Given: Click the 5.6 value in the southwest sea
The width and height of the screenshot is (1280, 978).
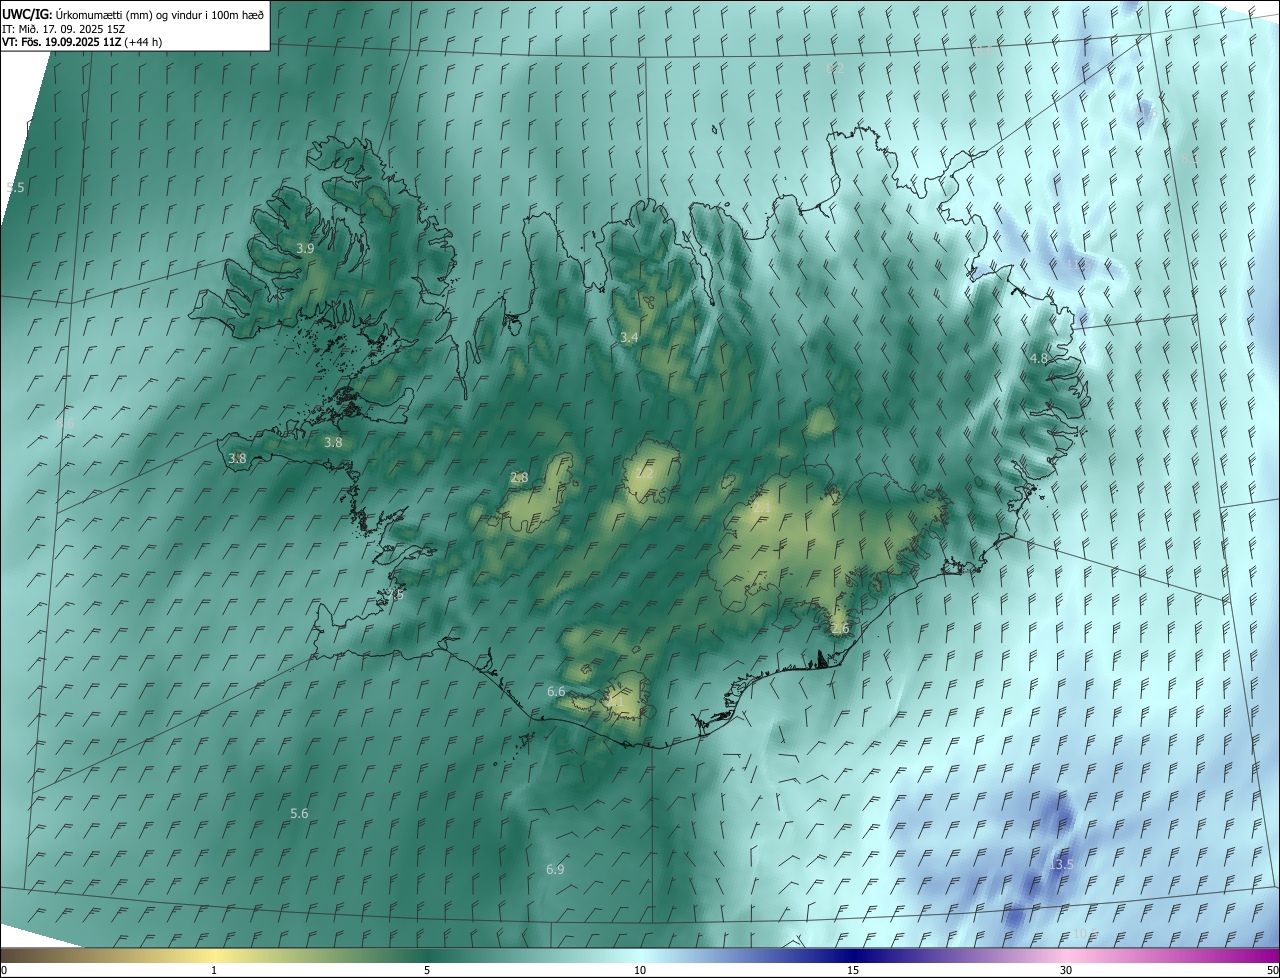Looking at the screenshot, I should [x=299, y=814].
